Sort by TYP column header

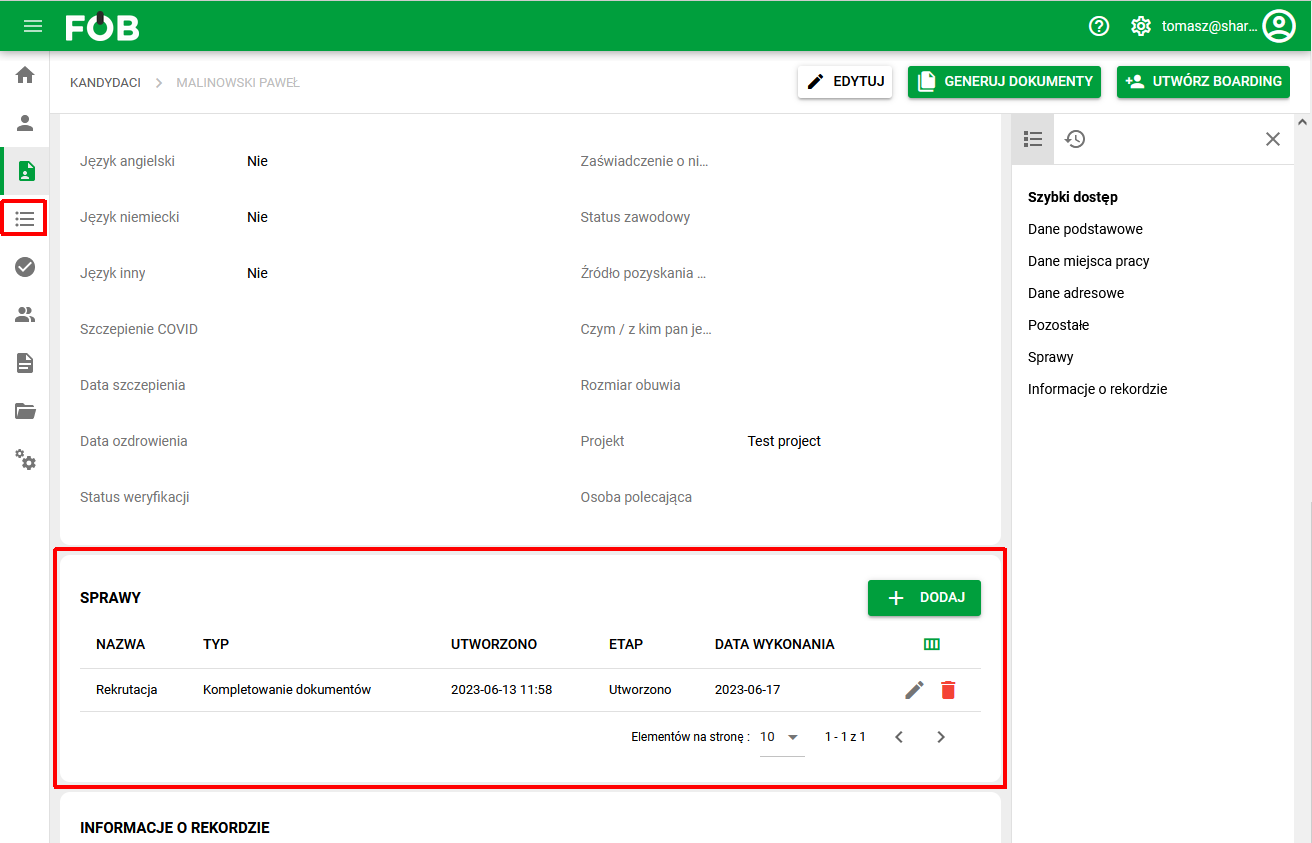pyautogui.click(x=216, y=644)
